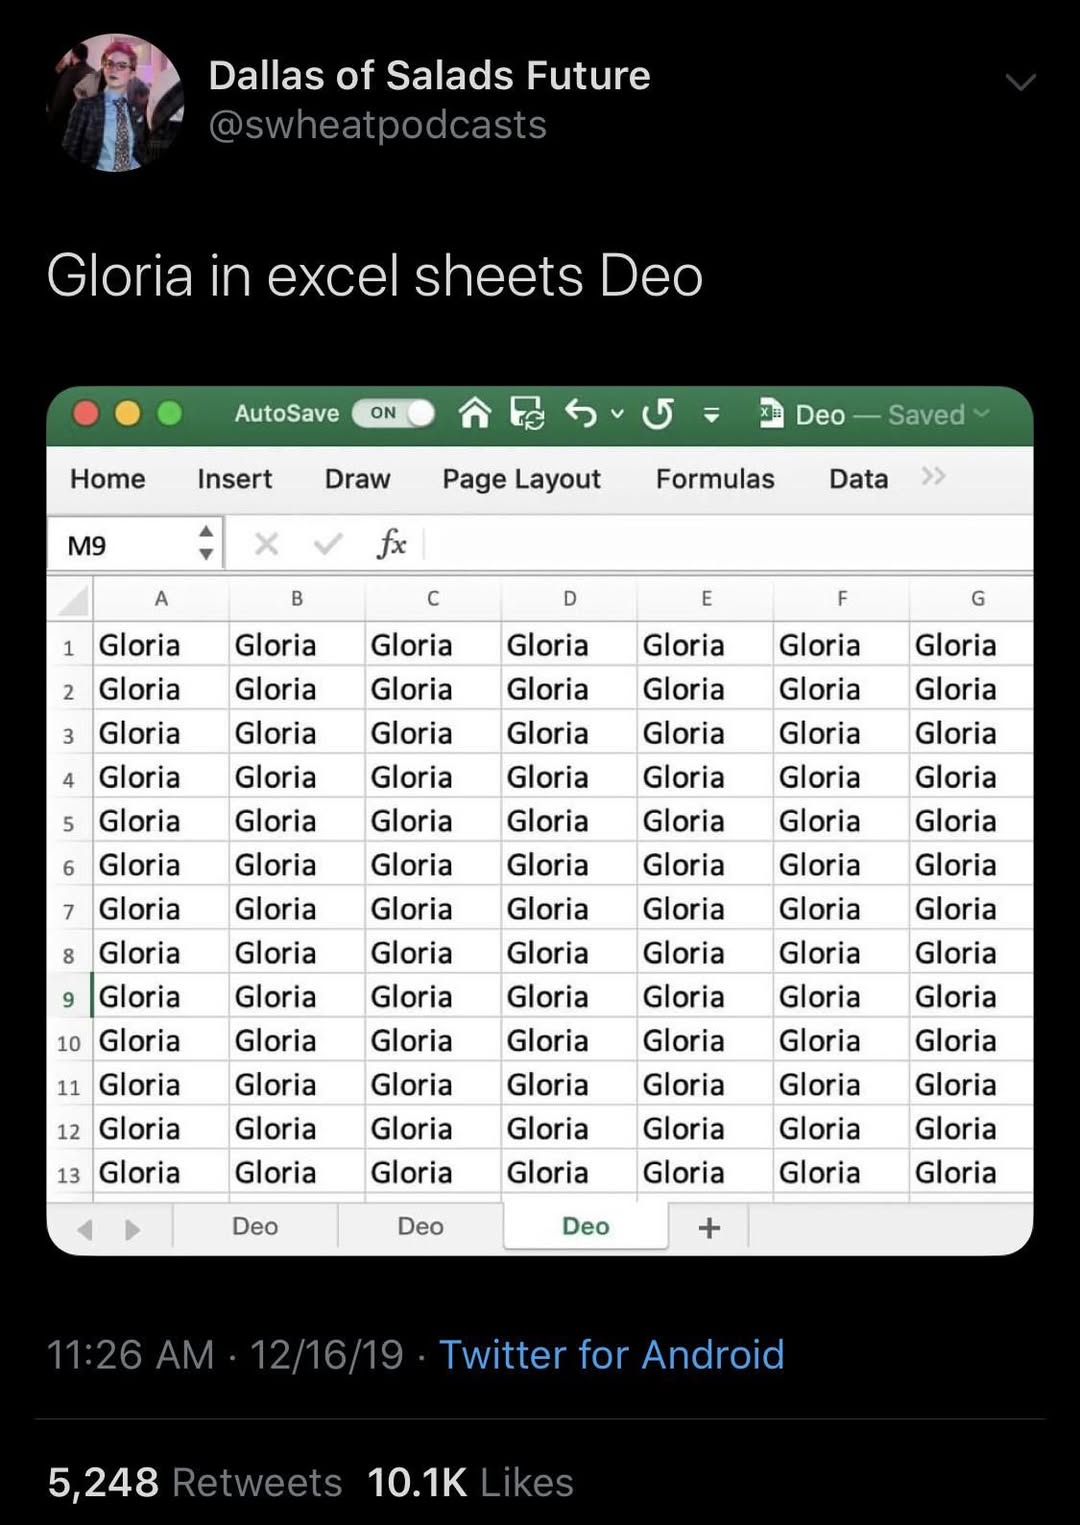1080x1525 pixels.
Task: Open the Customize Quick Access Toolbar dropdown
Action: [x=711, y=415]
